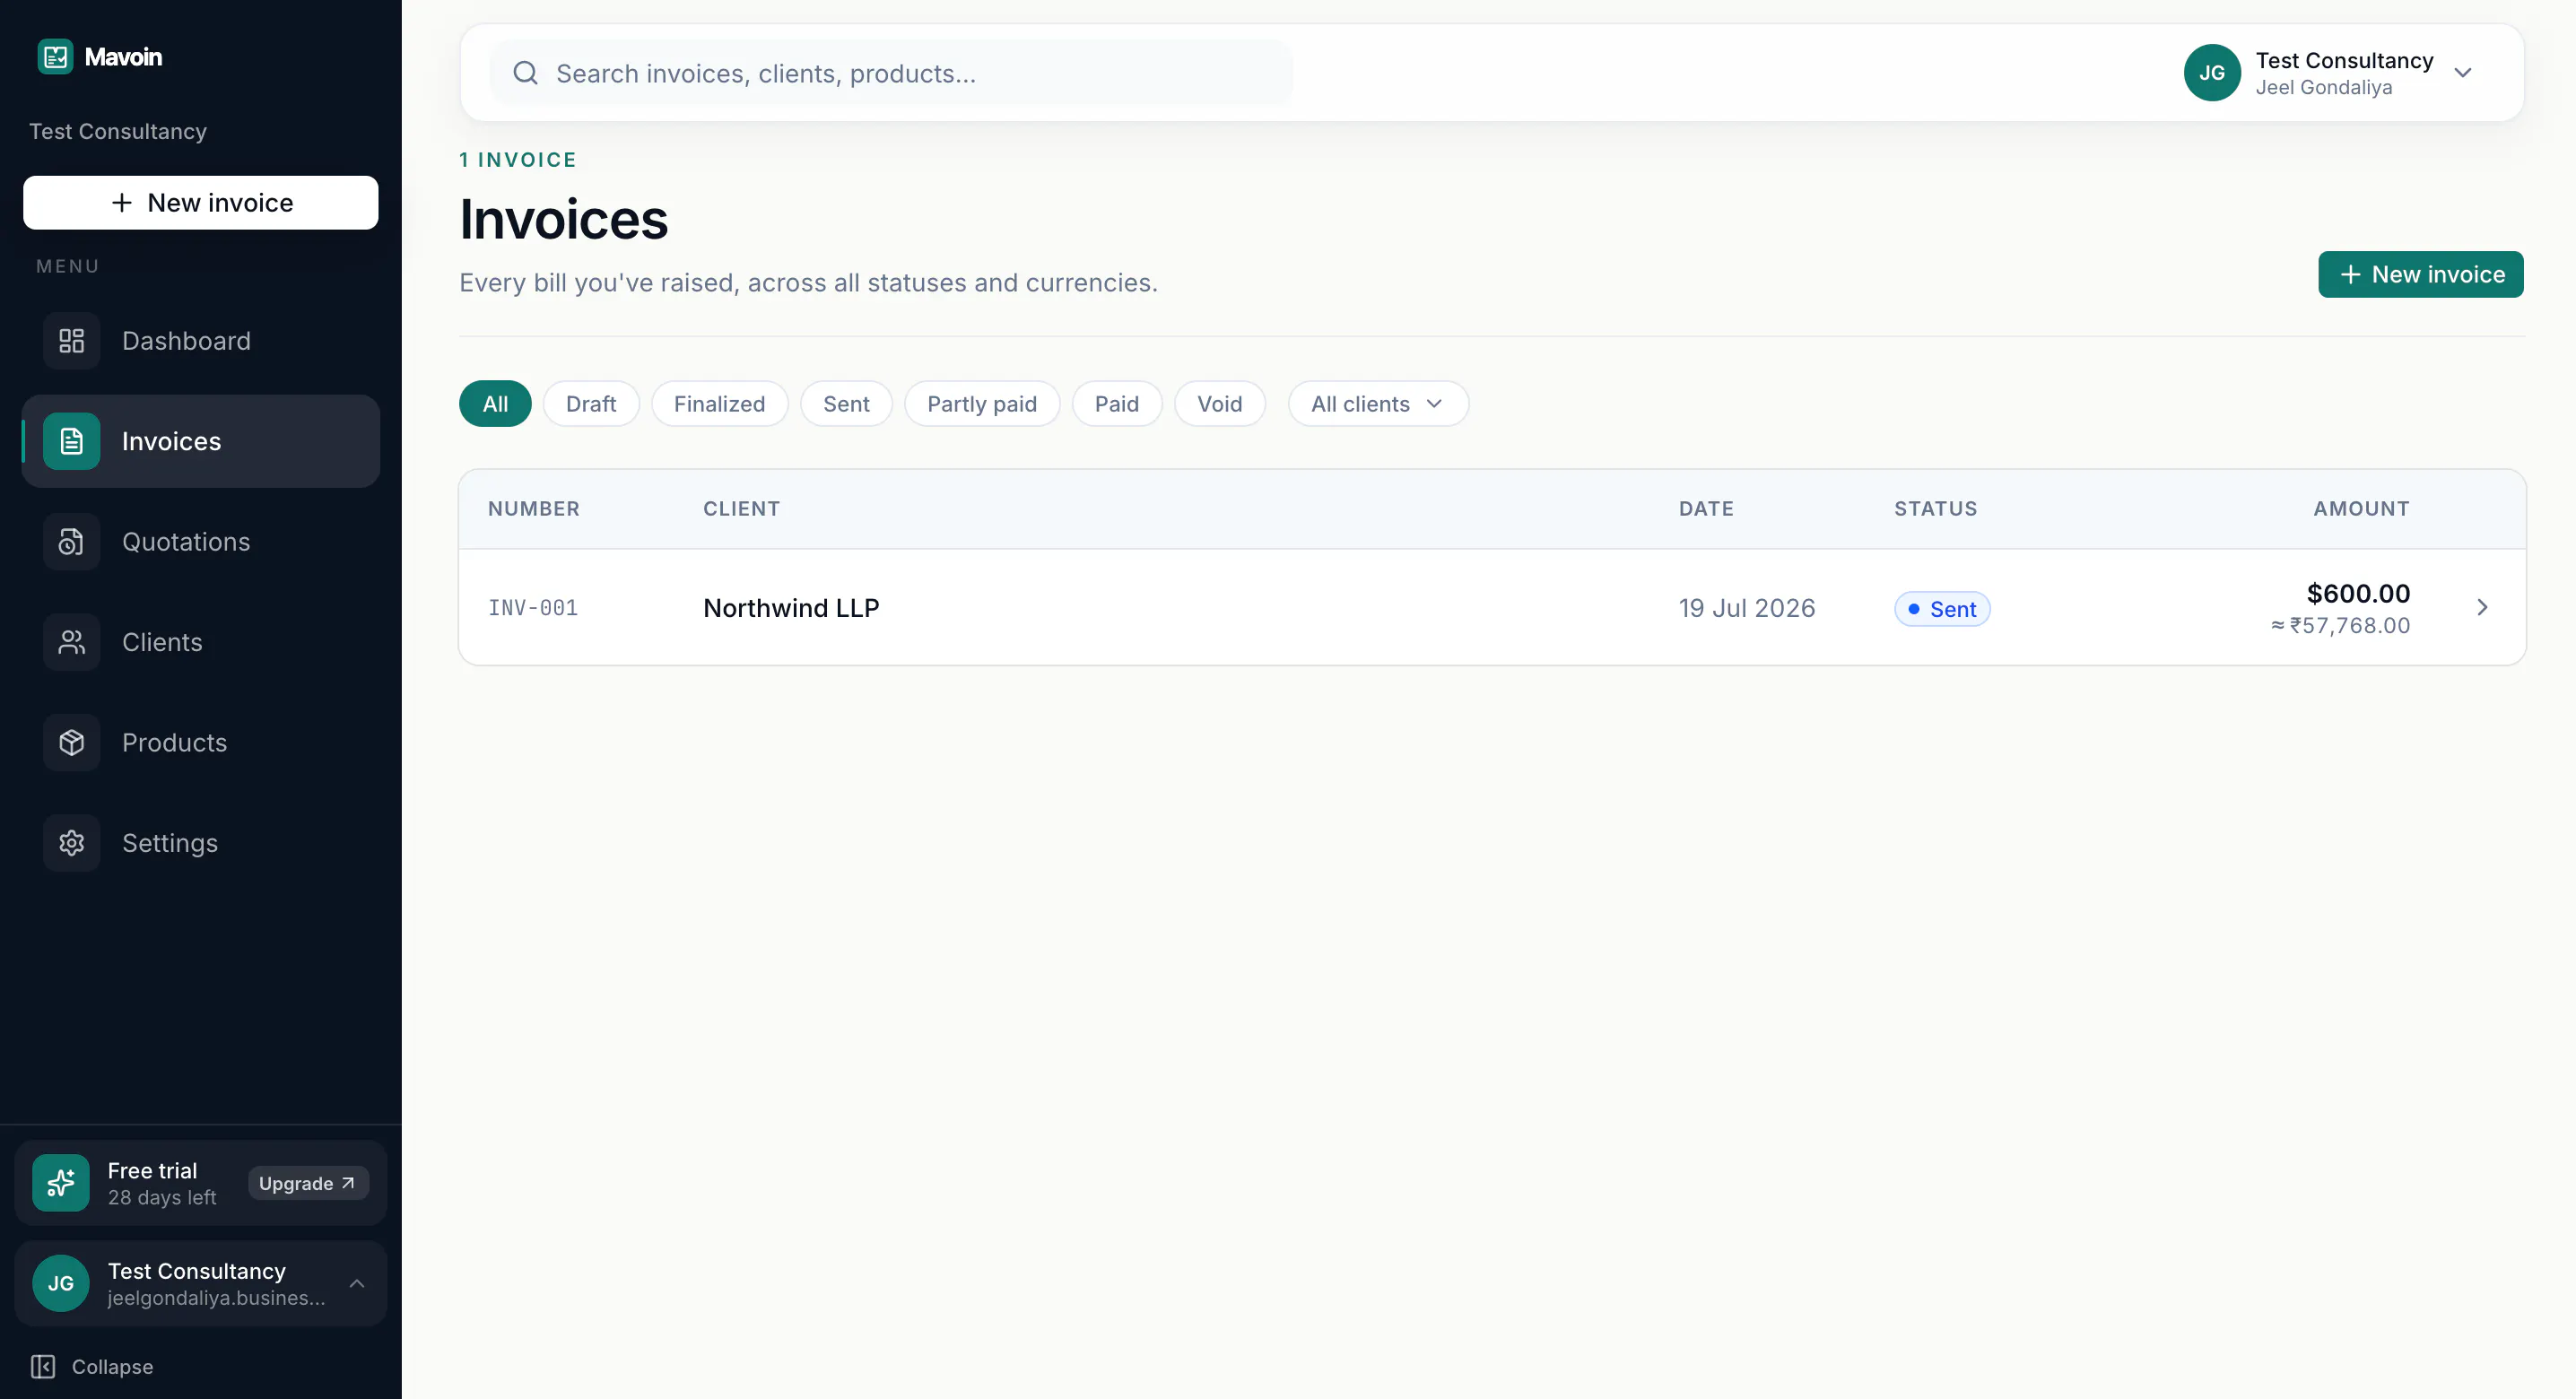2576x1399 pixels.
Task: Click the green New invoice button
Action: point(2420,274)
